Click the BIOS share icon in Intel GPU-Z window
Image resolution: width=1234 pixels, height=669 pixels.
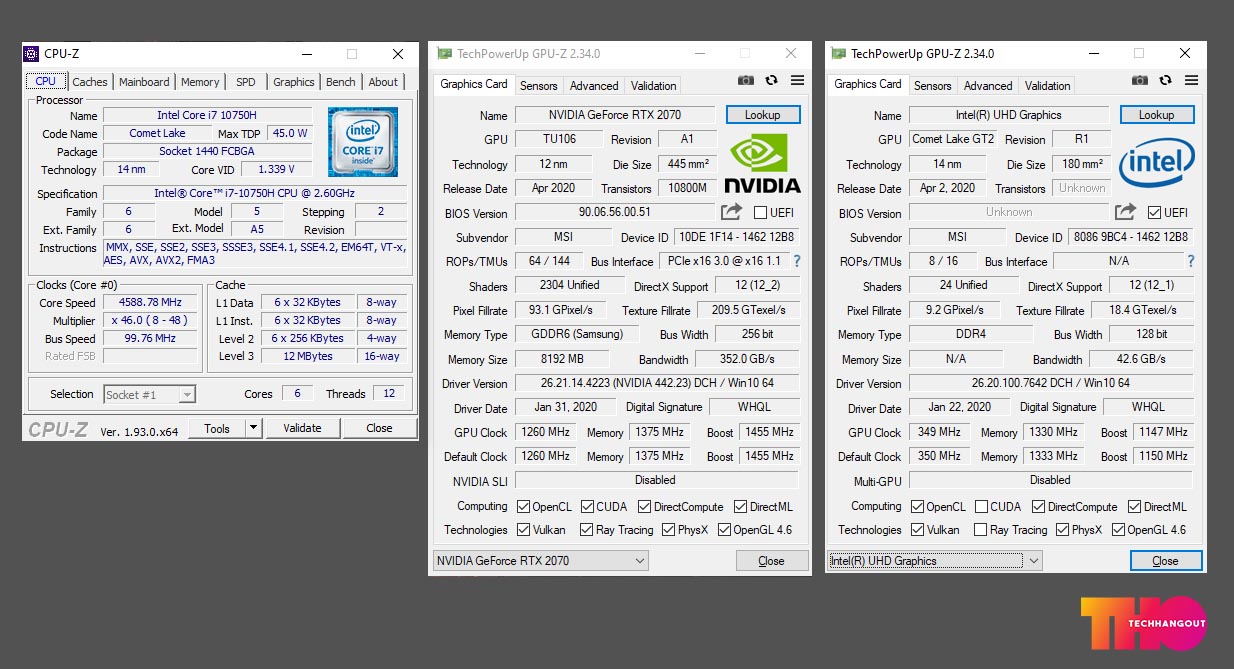click(1125, 211)
